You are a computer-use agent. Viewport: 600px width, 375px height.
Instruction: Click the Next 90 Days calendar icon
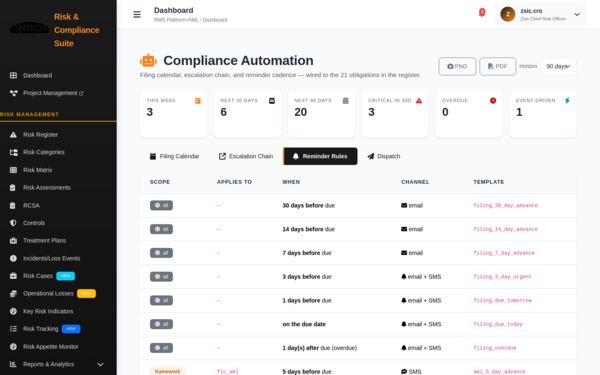pos(346,101)
